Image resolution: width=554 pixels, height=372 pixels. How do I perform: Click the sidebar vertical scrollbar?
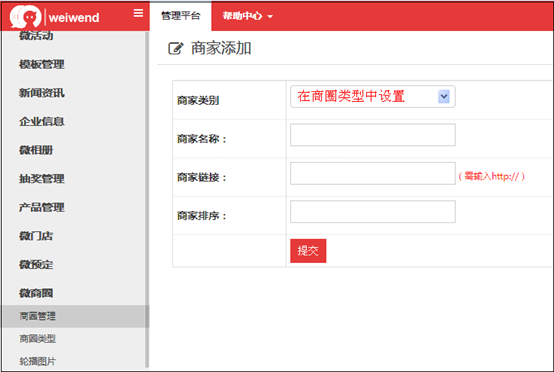pyautogui.click(x=147, y=200)
